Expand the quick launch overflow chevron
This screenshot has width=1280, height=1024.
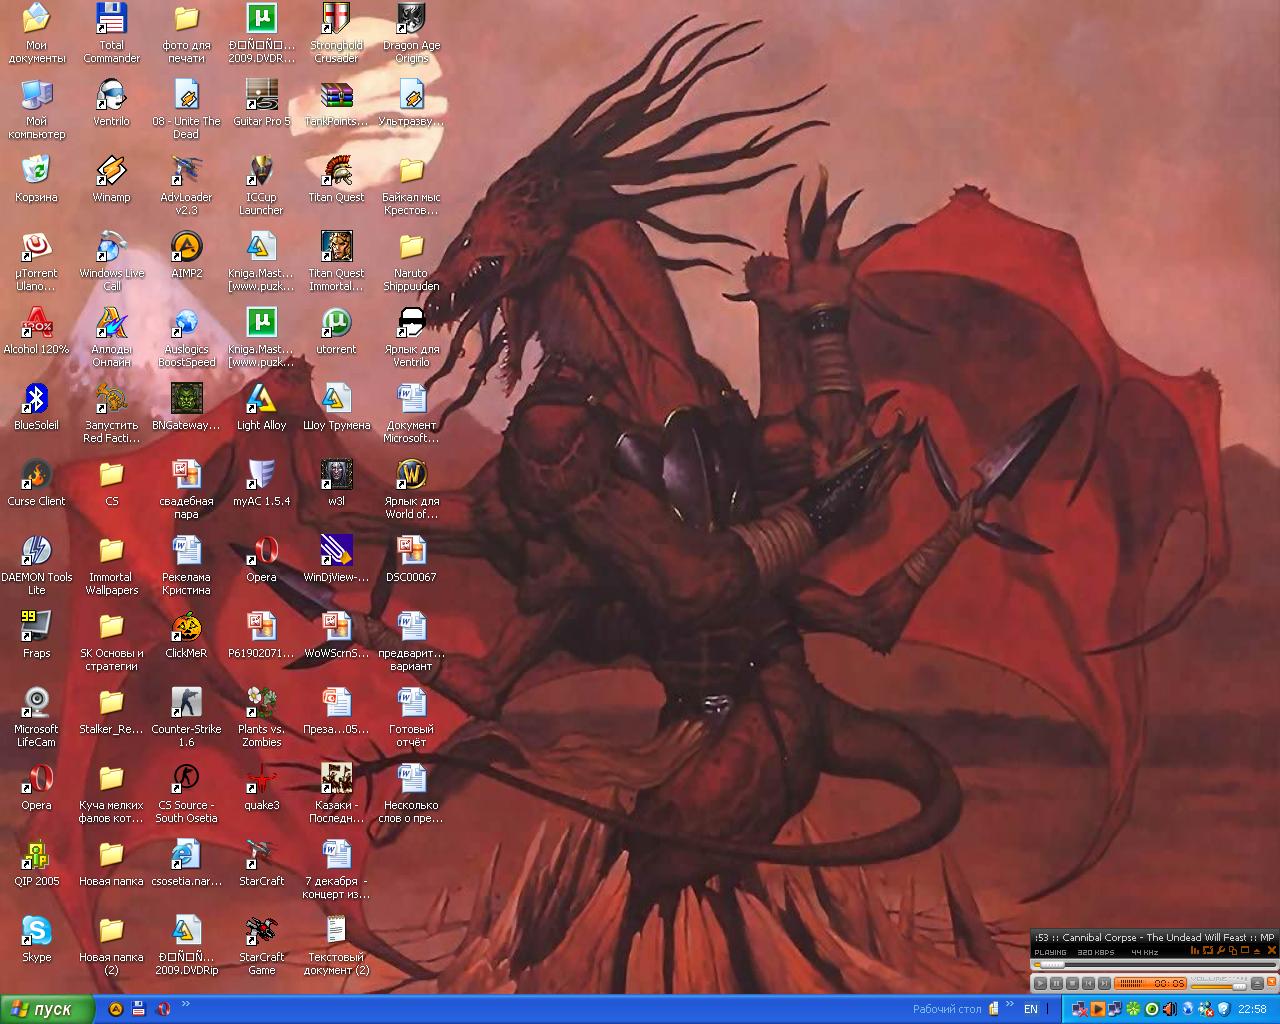click(x=185, y=1005)
